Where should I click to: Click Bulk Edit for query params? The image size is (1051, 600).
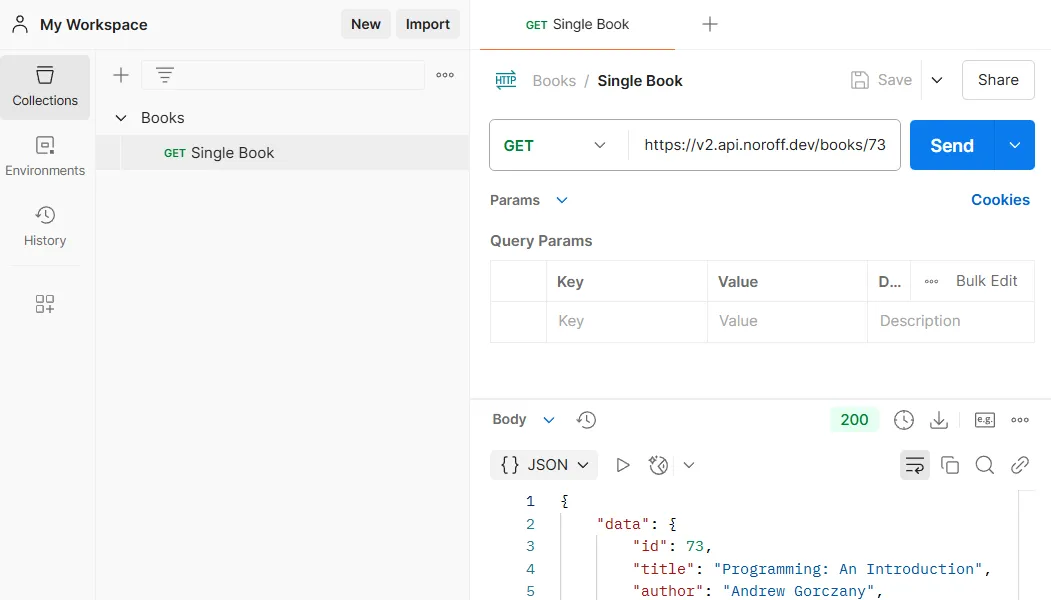click(x=986, y=281)
